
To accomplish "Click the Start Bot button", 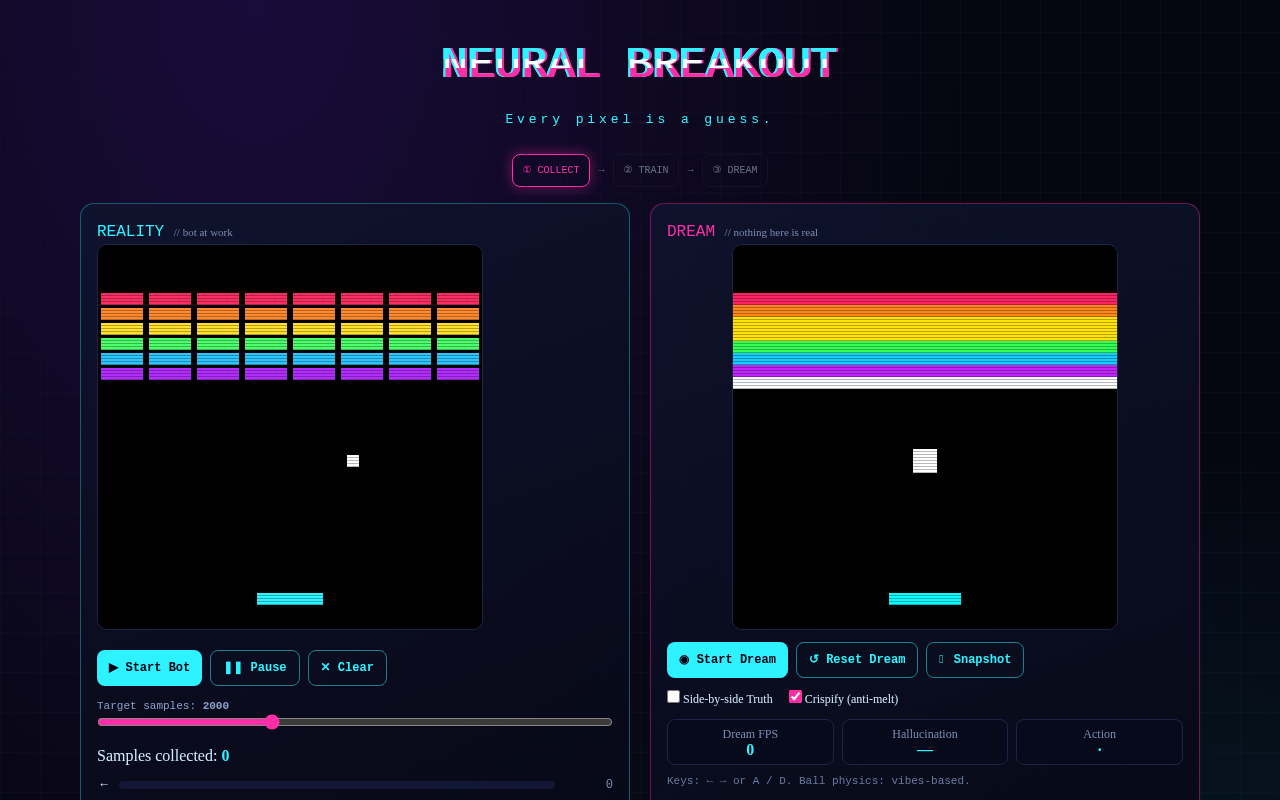I will [x=149, y=668].
